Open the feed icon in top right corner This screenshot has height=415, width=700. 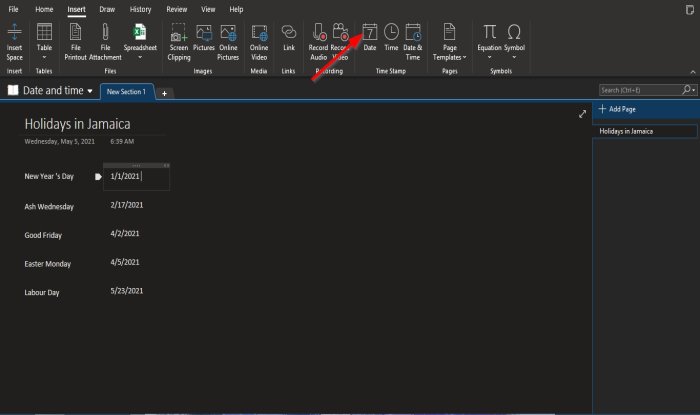690,10
